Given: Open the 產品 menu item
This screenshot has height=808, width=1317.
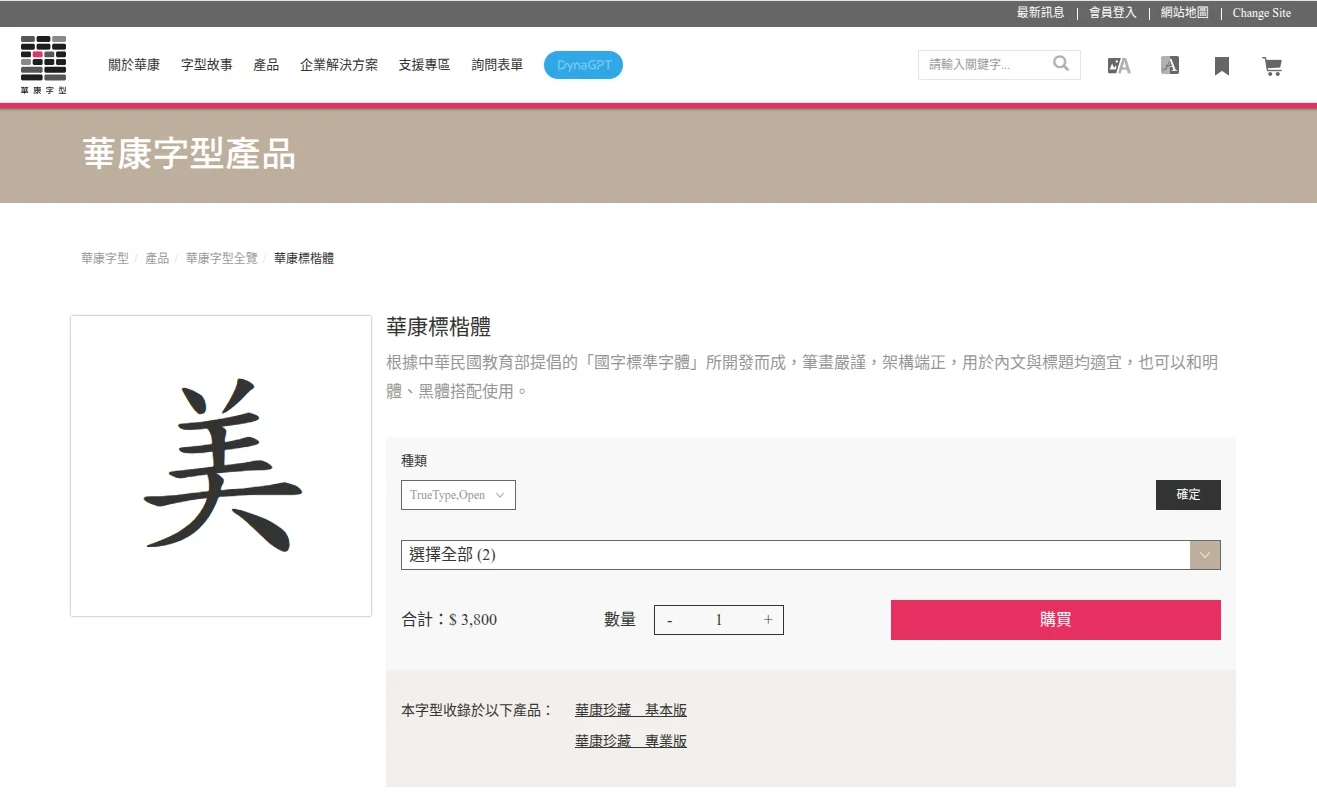Looking at the screenshot, I should pos(266,65).
